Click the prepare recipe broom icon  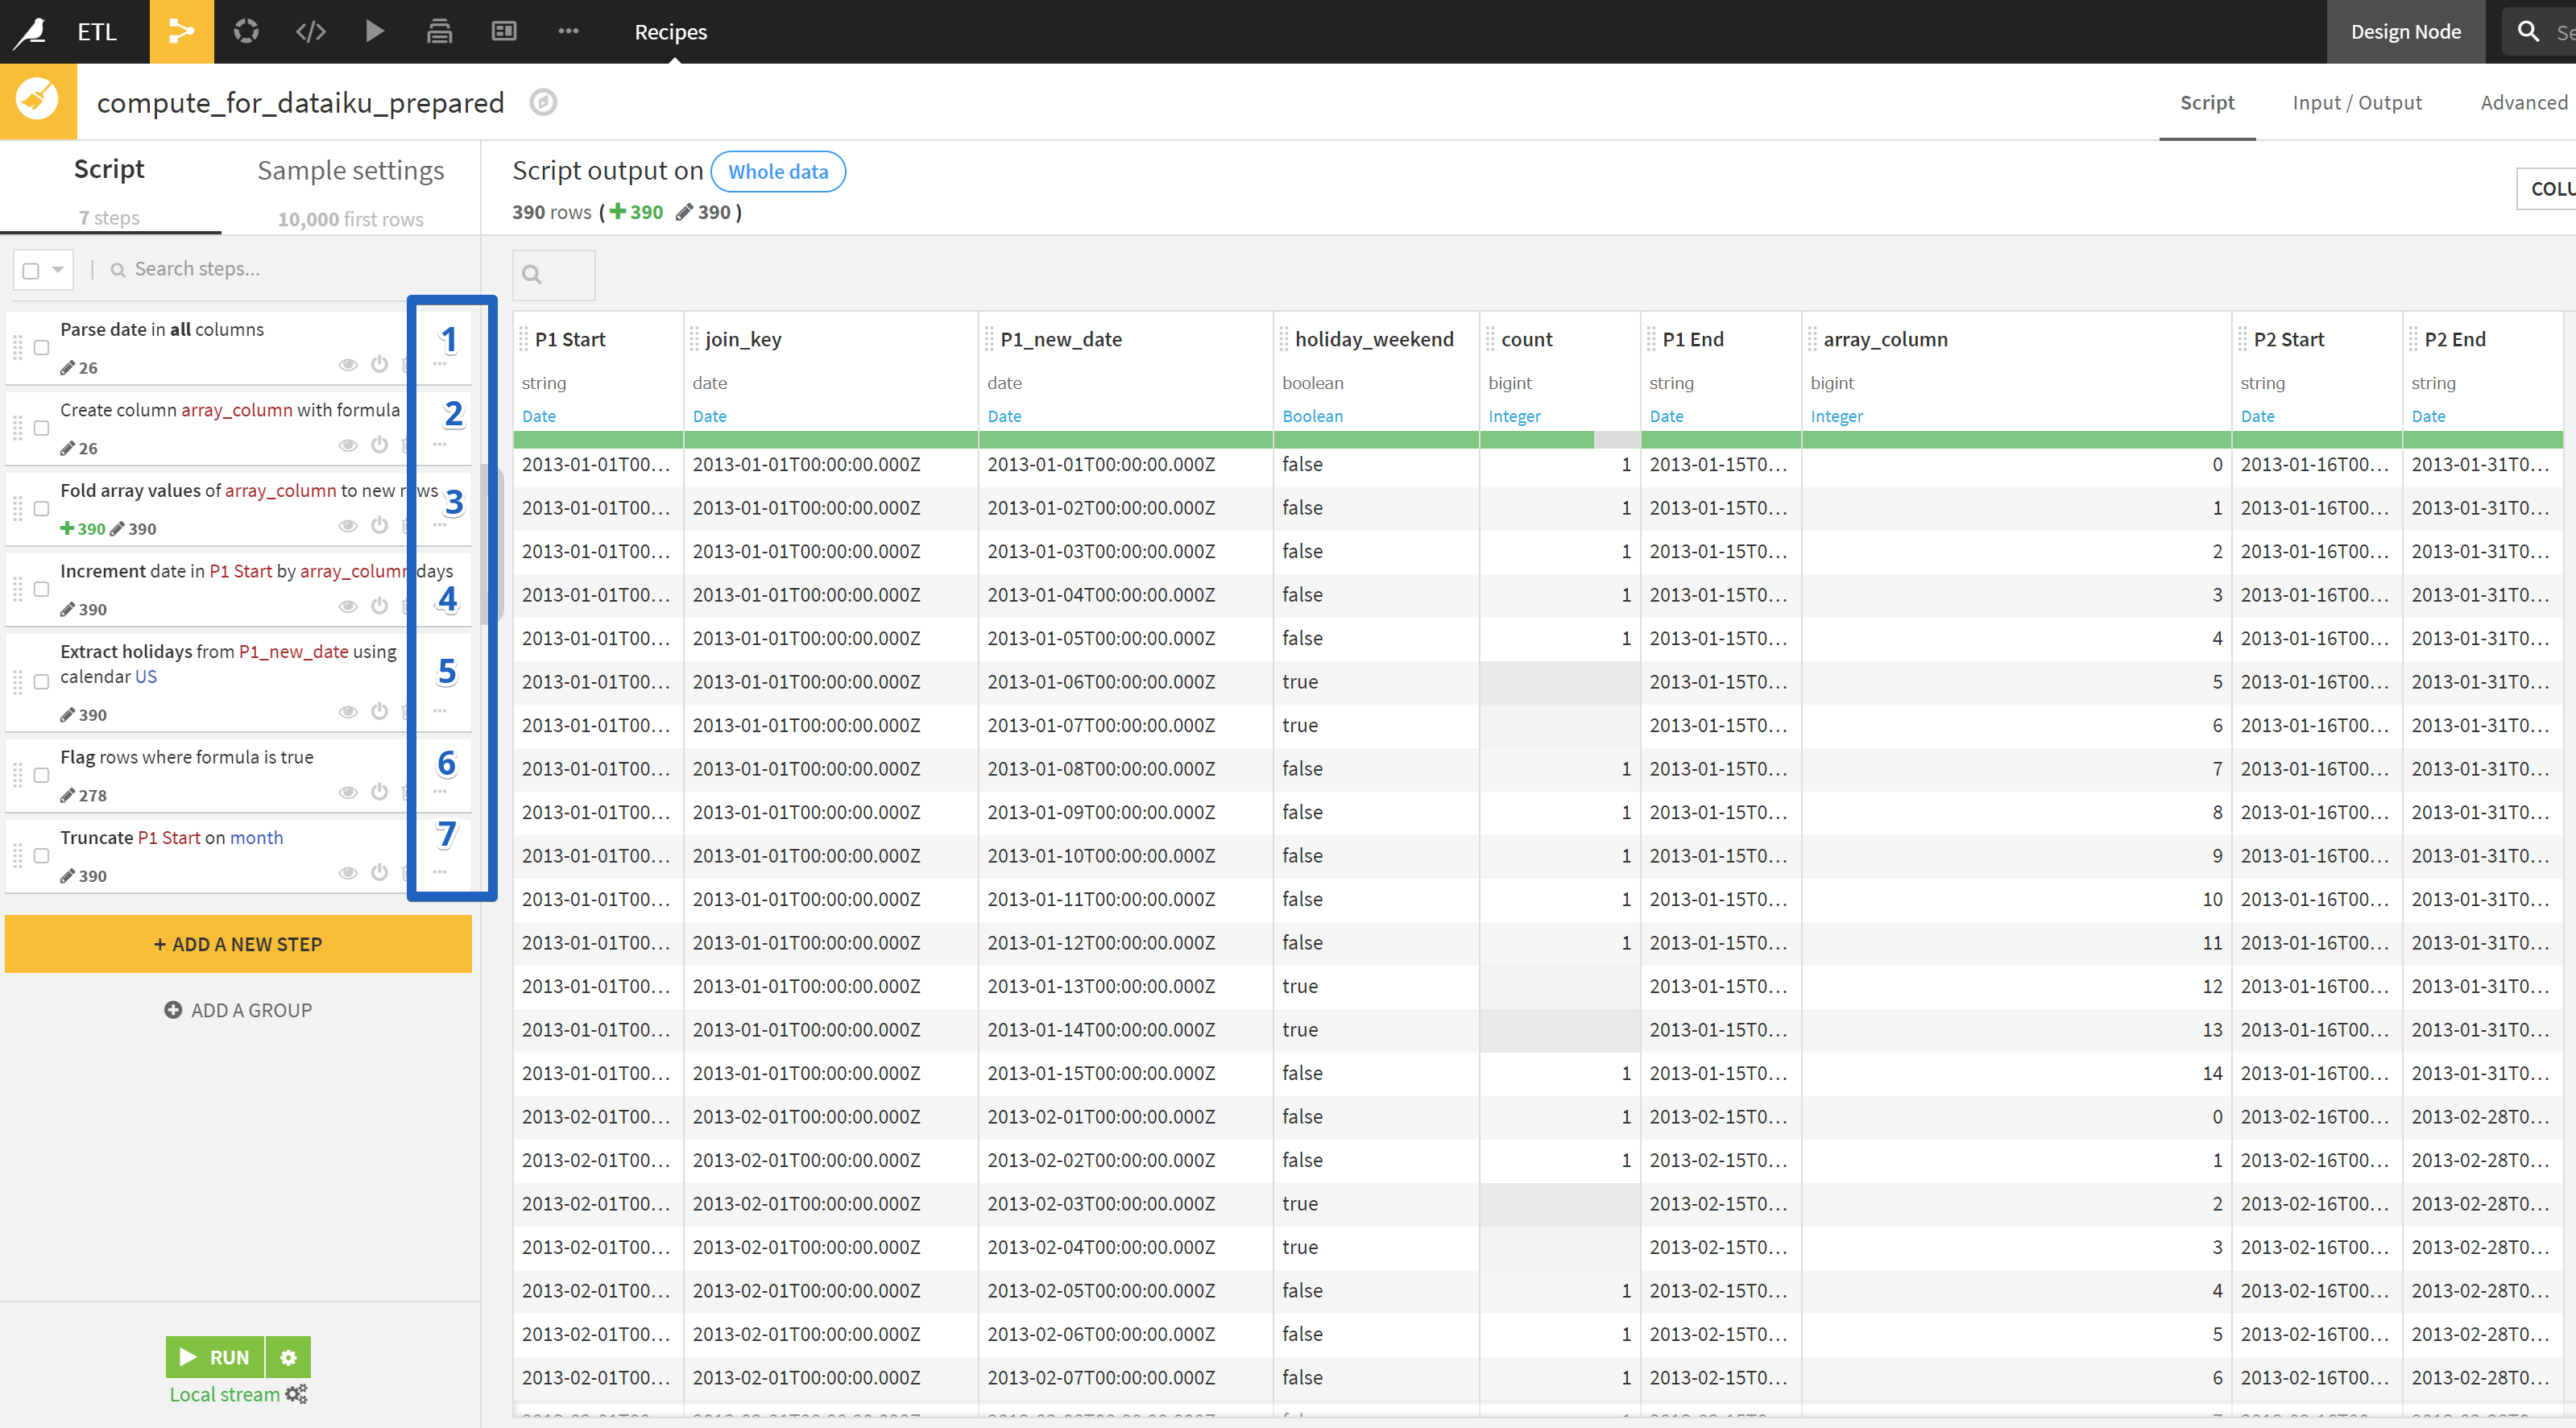[38, 100]
